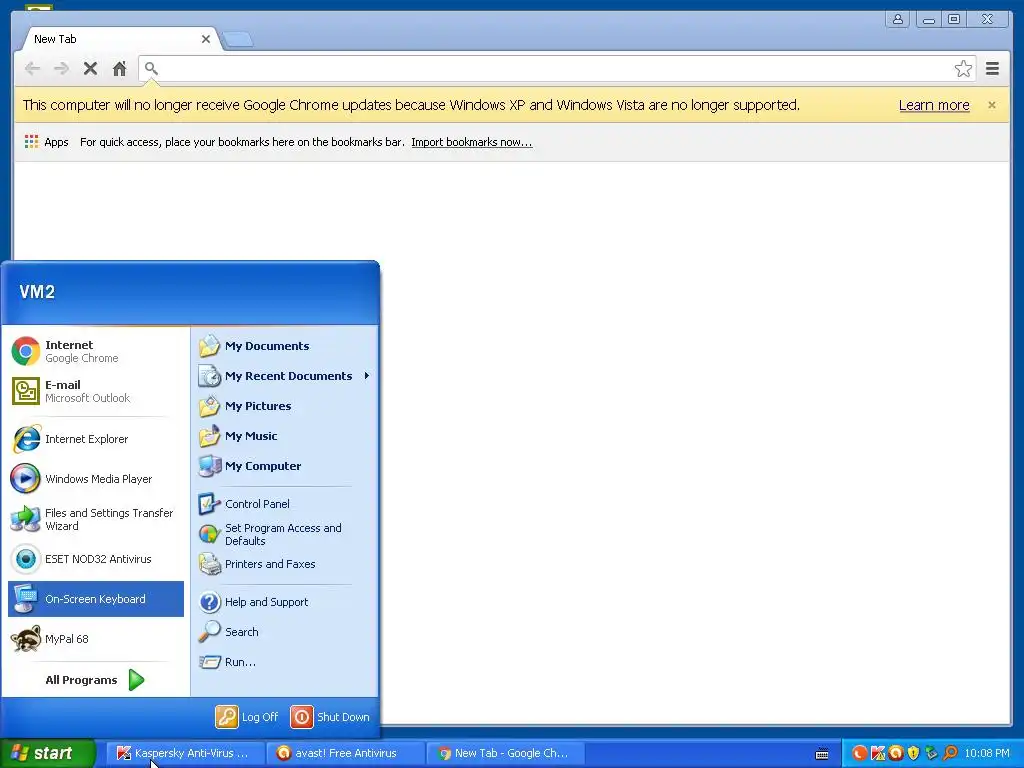The image size is (1024, 768).
Task: Click the orange crescent icon in system tray
Action: 859,754
